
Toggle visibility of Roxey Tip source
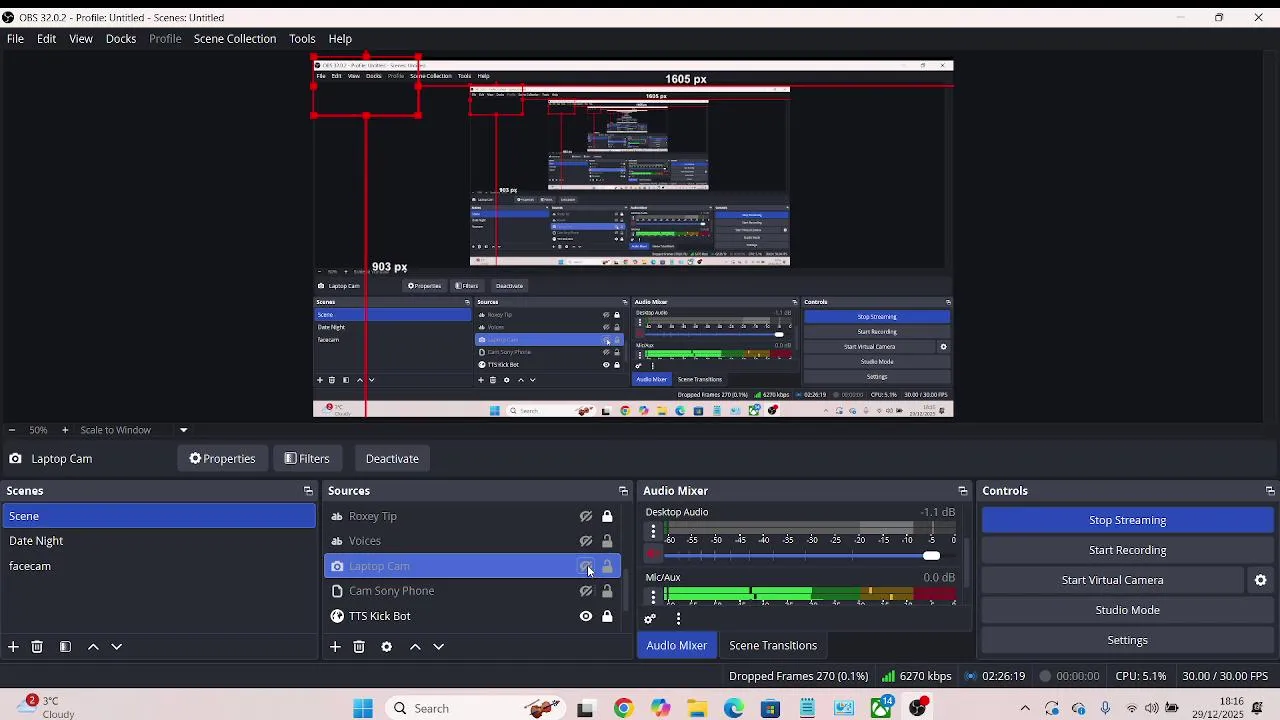586,517
